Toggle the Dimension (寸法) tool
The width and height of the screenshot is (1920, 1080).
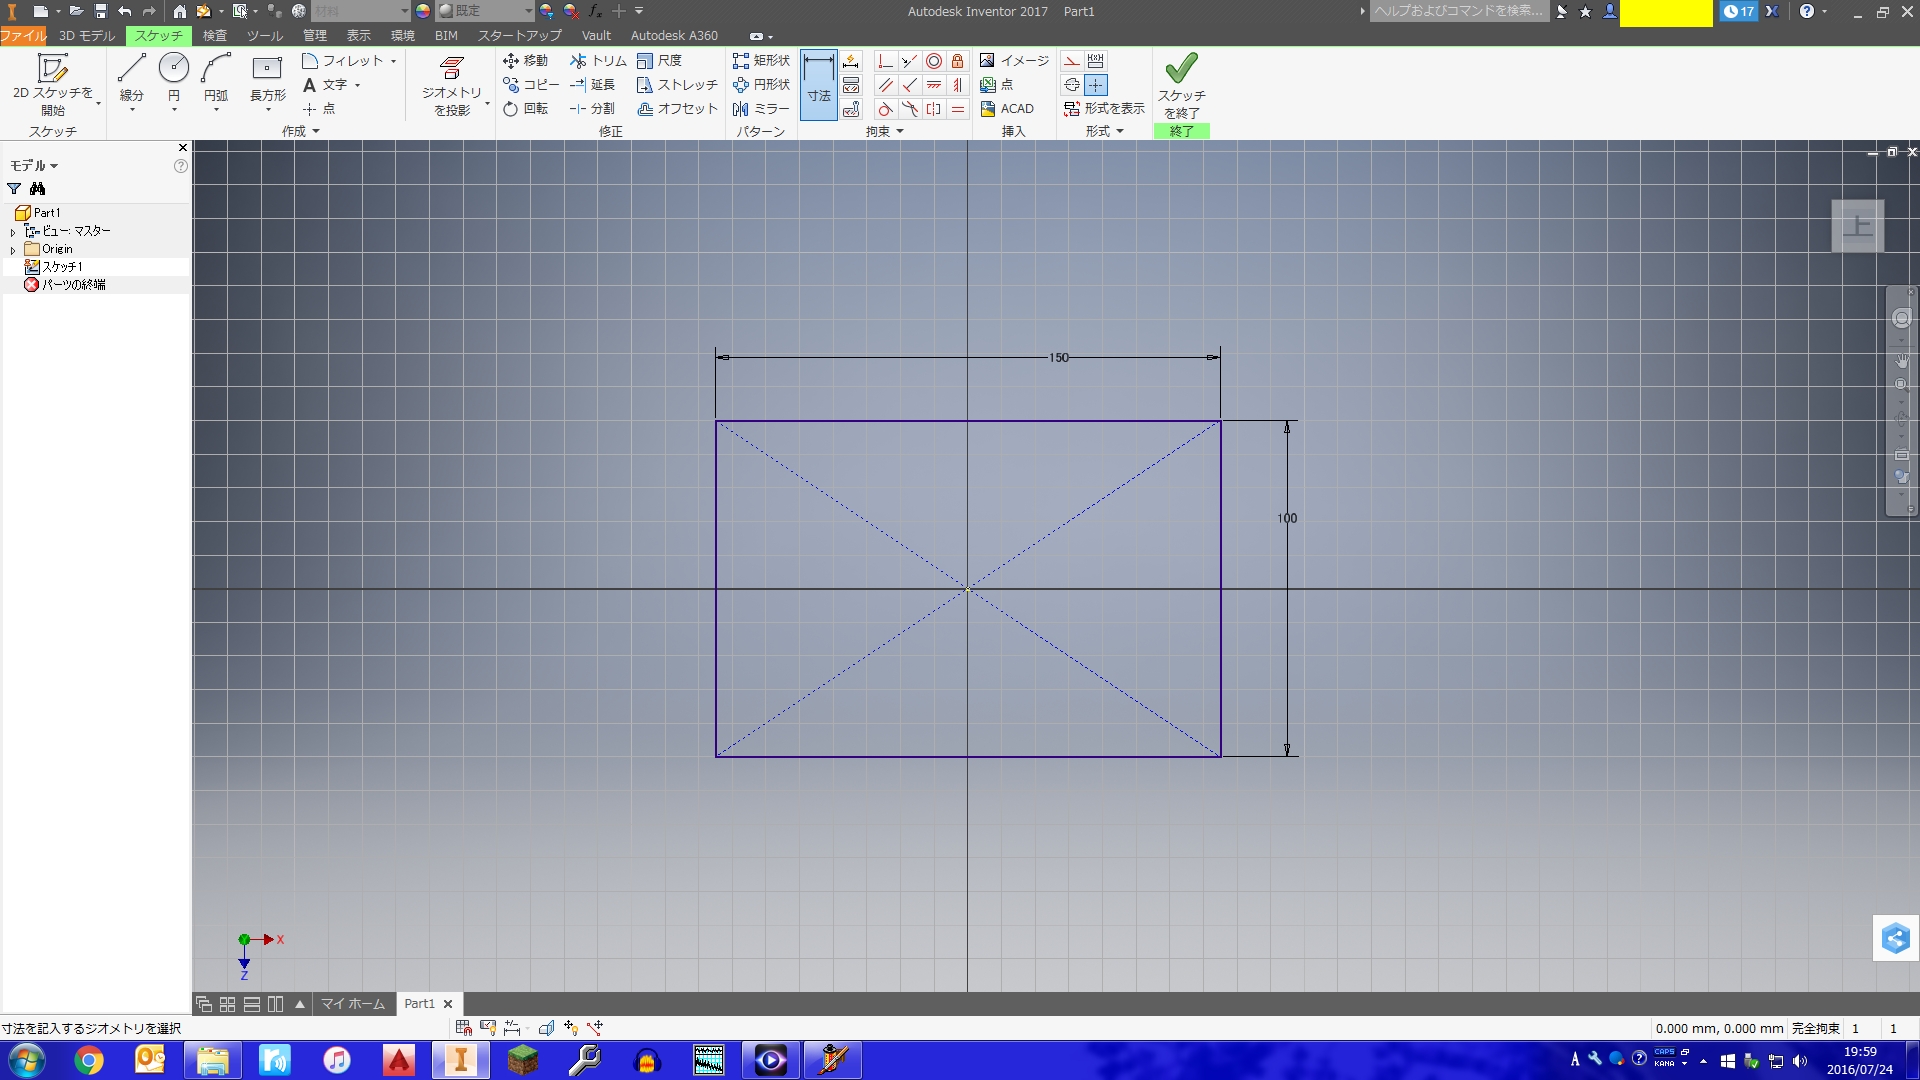[x=818, y=84]
